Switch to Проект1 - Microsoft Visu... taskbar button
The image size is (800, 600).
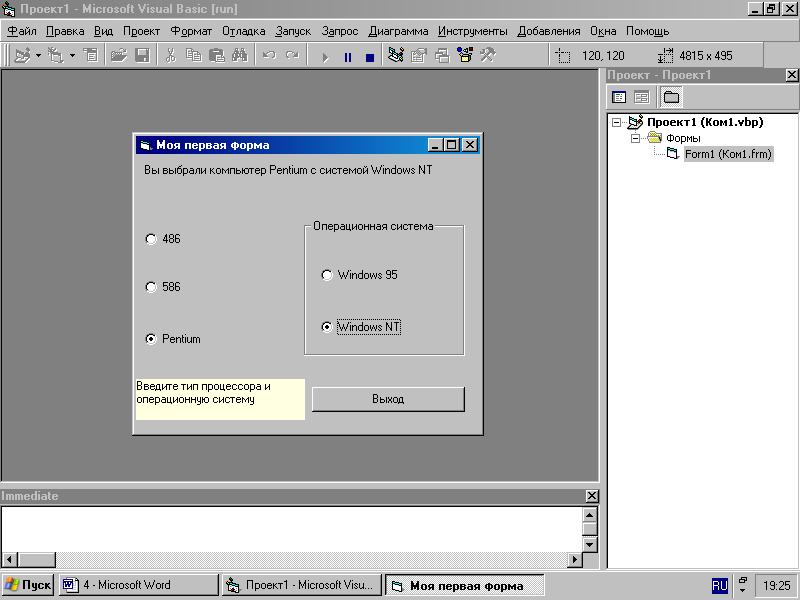click(302, 585)
